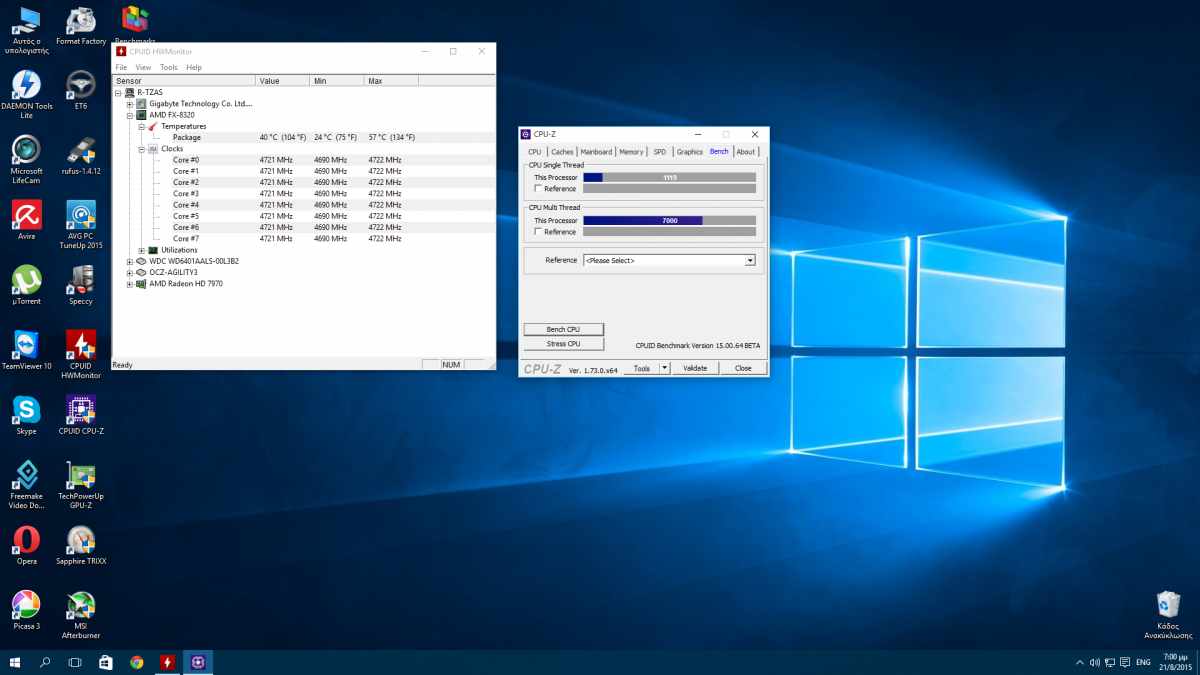Select the Sapphire TRIXX desktop icon
The image size is (1200, 675).
tap(80, 545)
